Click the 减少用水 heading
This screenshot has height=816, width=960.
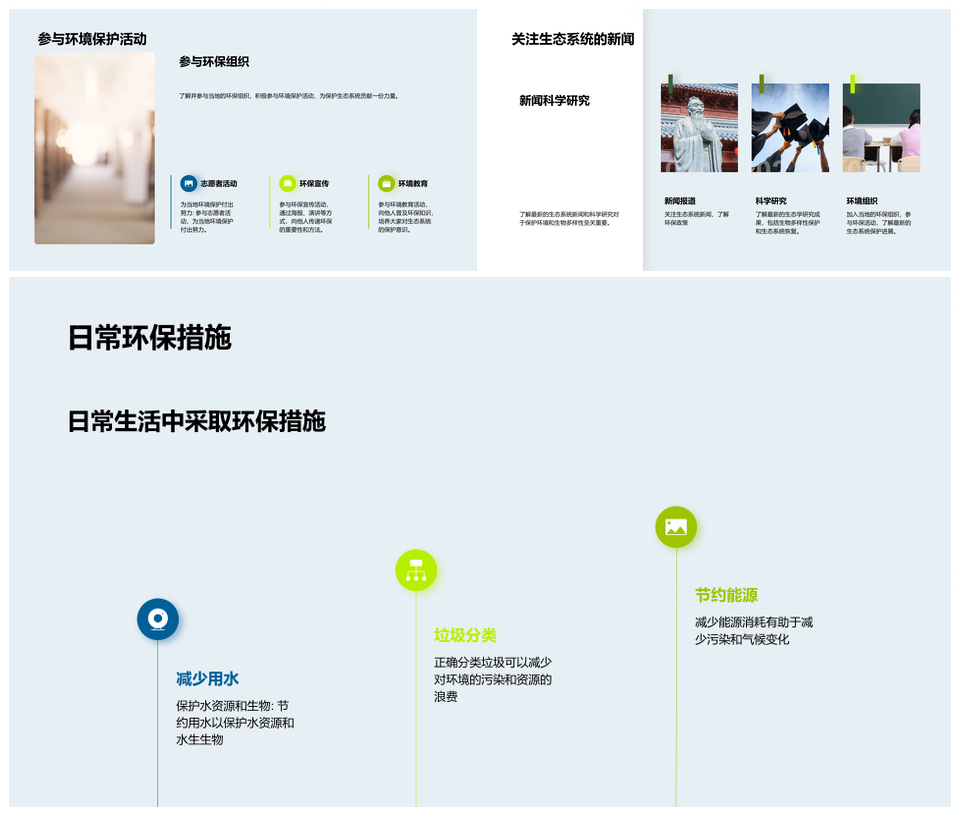click(x=208, y=679)
